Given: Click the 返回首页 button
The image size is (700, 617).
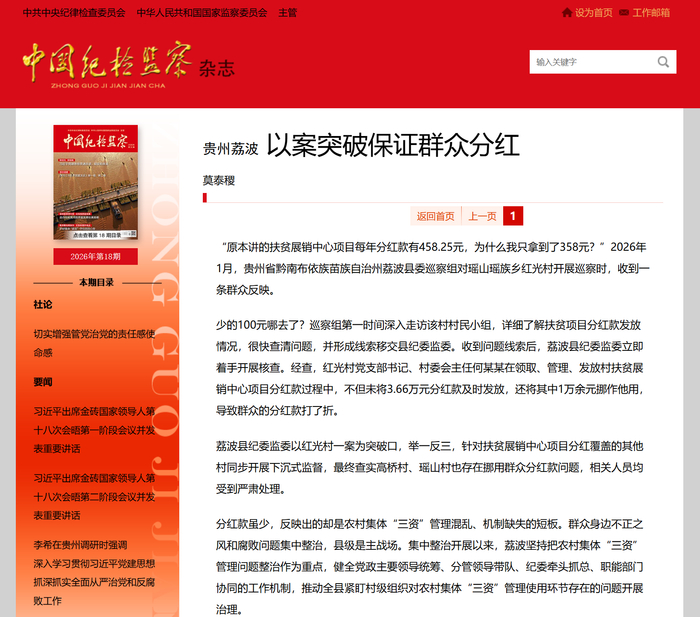Looking at the screenshot, I should (x=435, y=216).
